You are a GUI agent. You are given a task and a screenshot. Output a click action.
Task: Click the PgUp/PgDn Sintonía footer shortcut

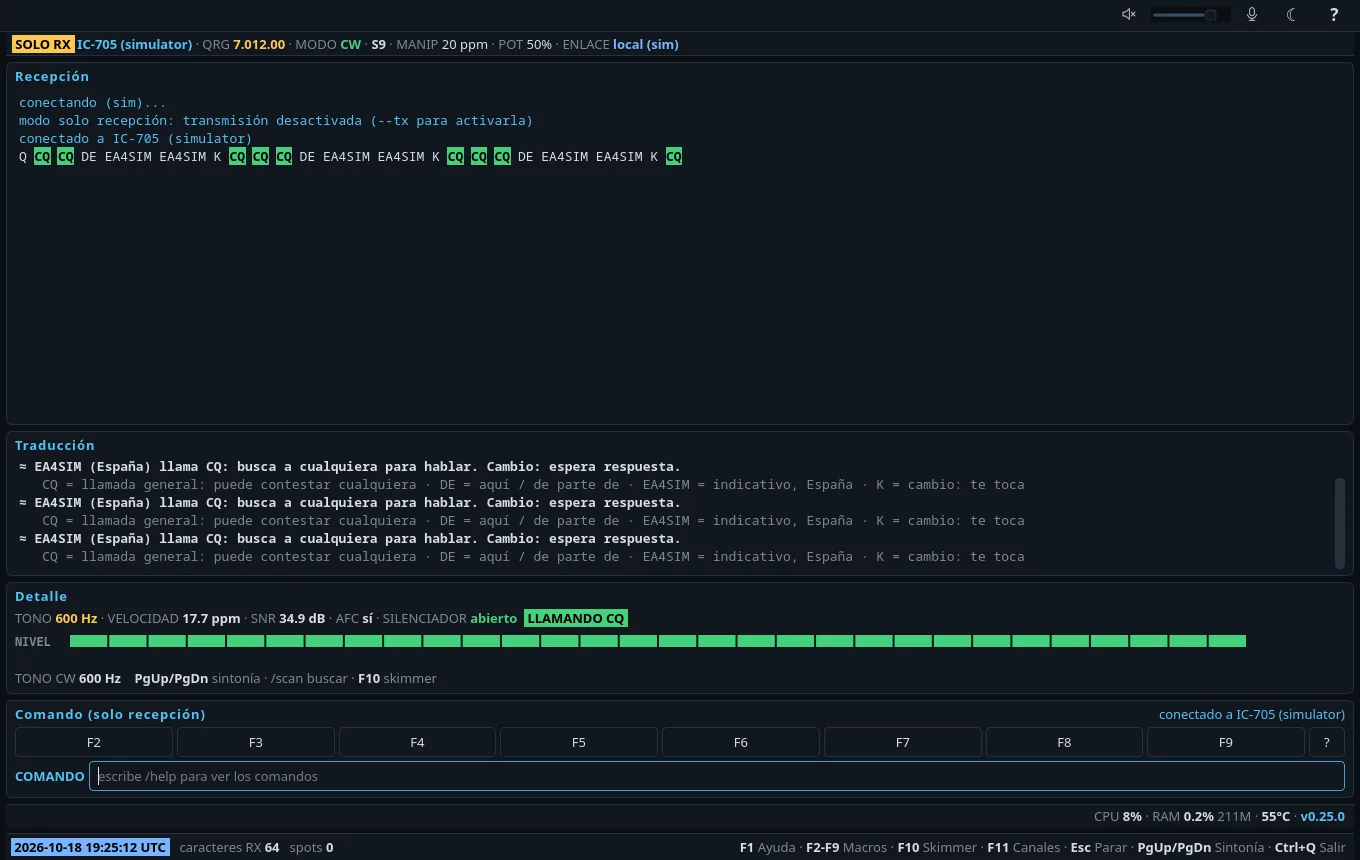tap(1200, 847)
